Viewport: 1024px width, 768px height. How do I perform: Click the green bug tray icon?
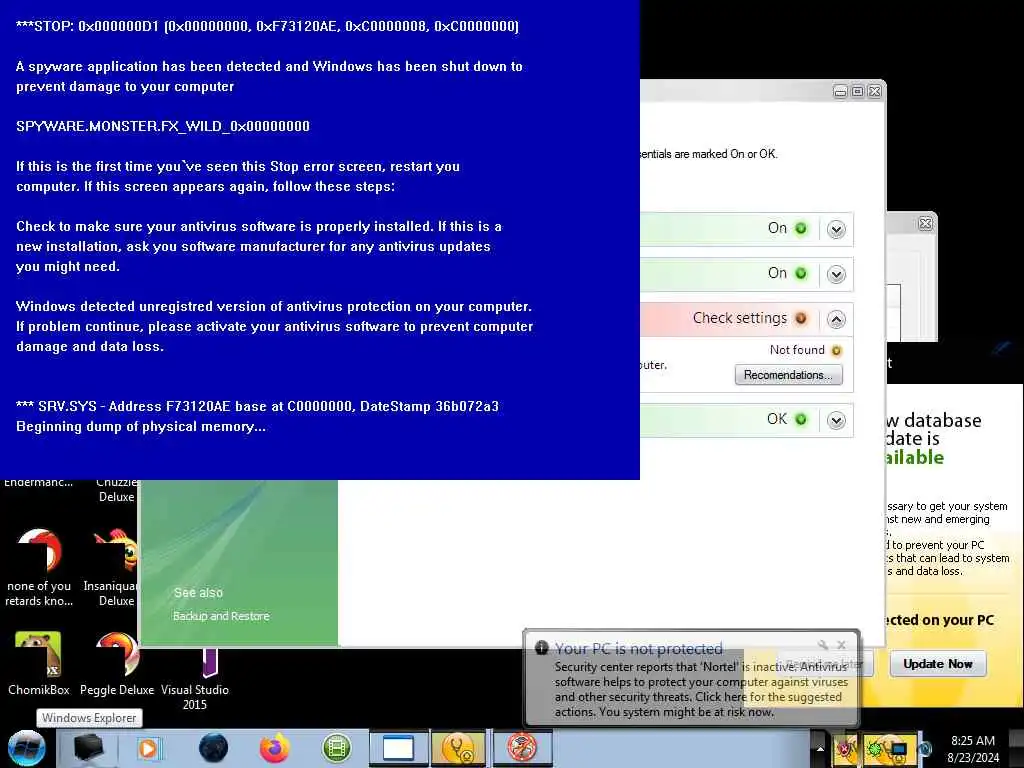point(874,749)
